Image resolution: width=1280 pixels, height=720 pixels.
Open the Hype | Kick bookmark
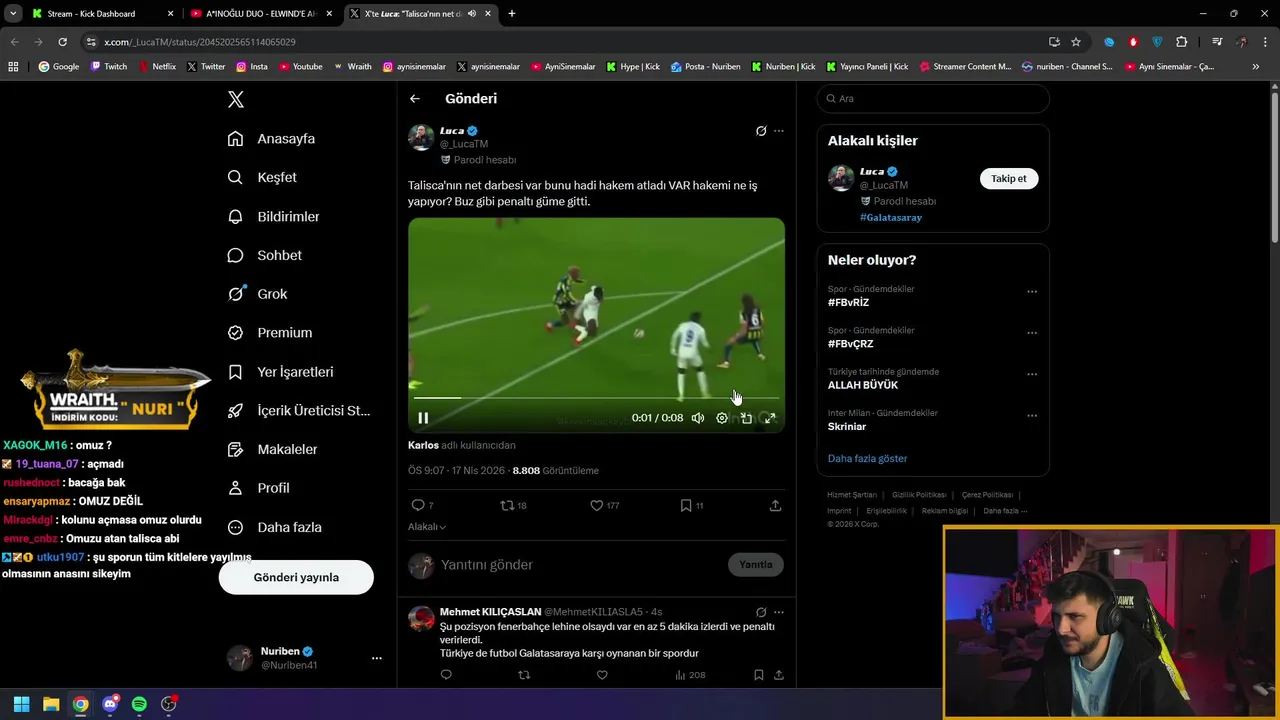point(632,67)
